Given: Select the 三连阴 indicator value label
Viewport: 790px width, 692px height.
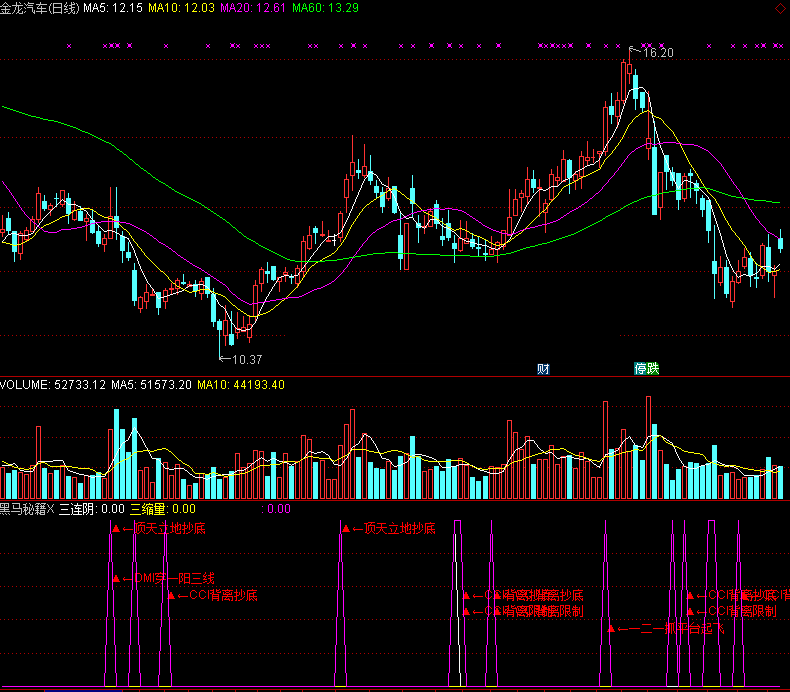Looking at the screenshot, I should click(x=92, y=509).
